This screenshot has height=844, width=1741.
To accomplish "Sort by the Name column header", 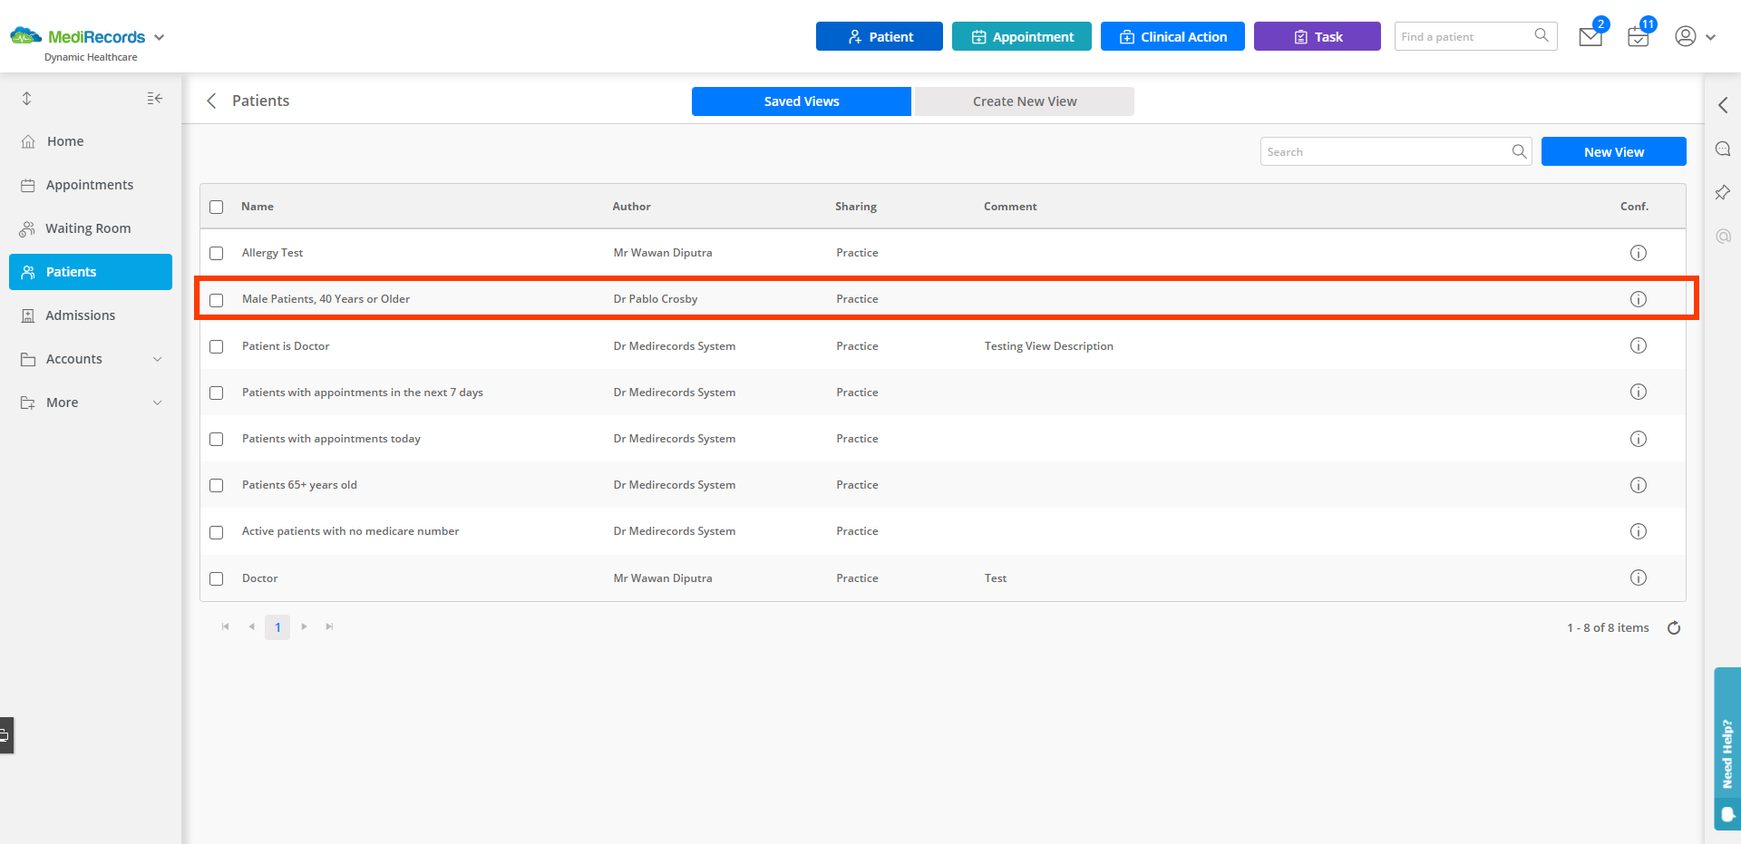I will coord(257,207).
